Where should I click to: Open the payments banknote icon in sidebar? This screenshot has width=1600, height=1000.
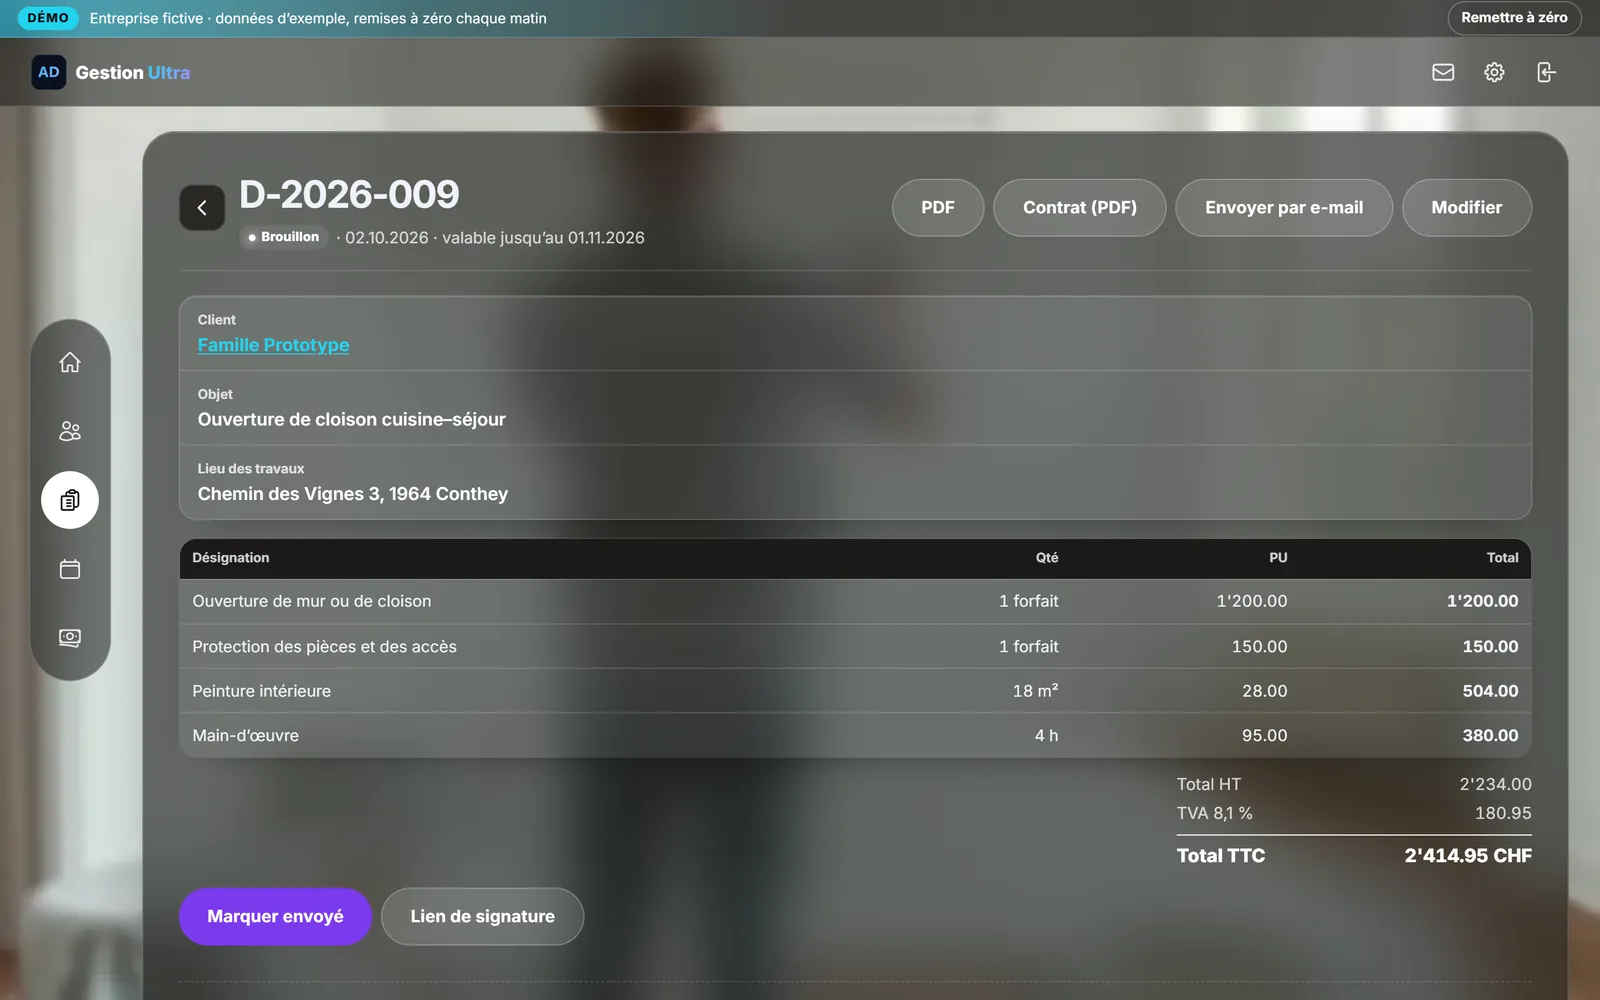pyautogui.click(x=70, y=637)
